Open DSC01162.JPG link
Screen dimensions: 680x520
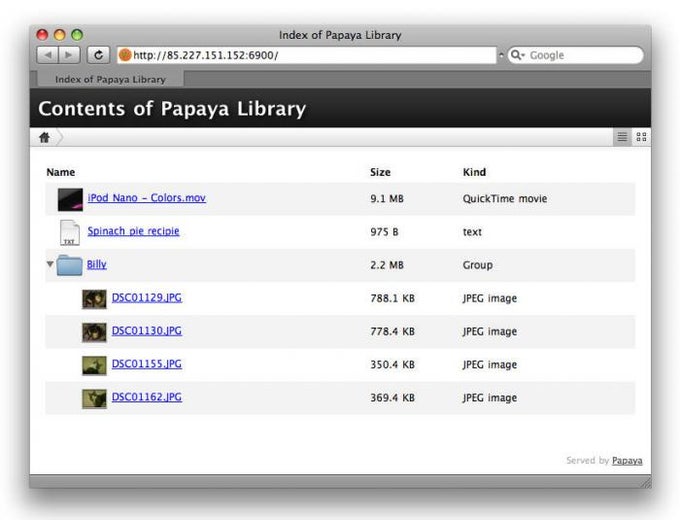coord(147,397)
